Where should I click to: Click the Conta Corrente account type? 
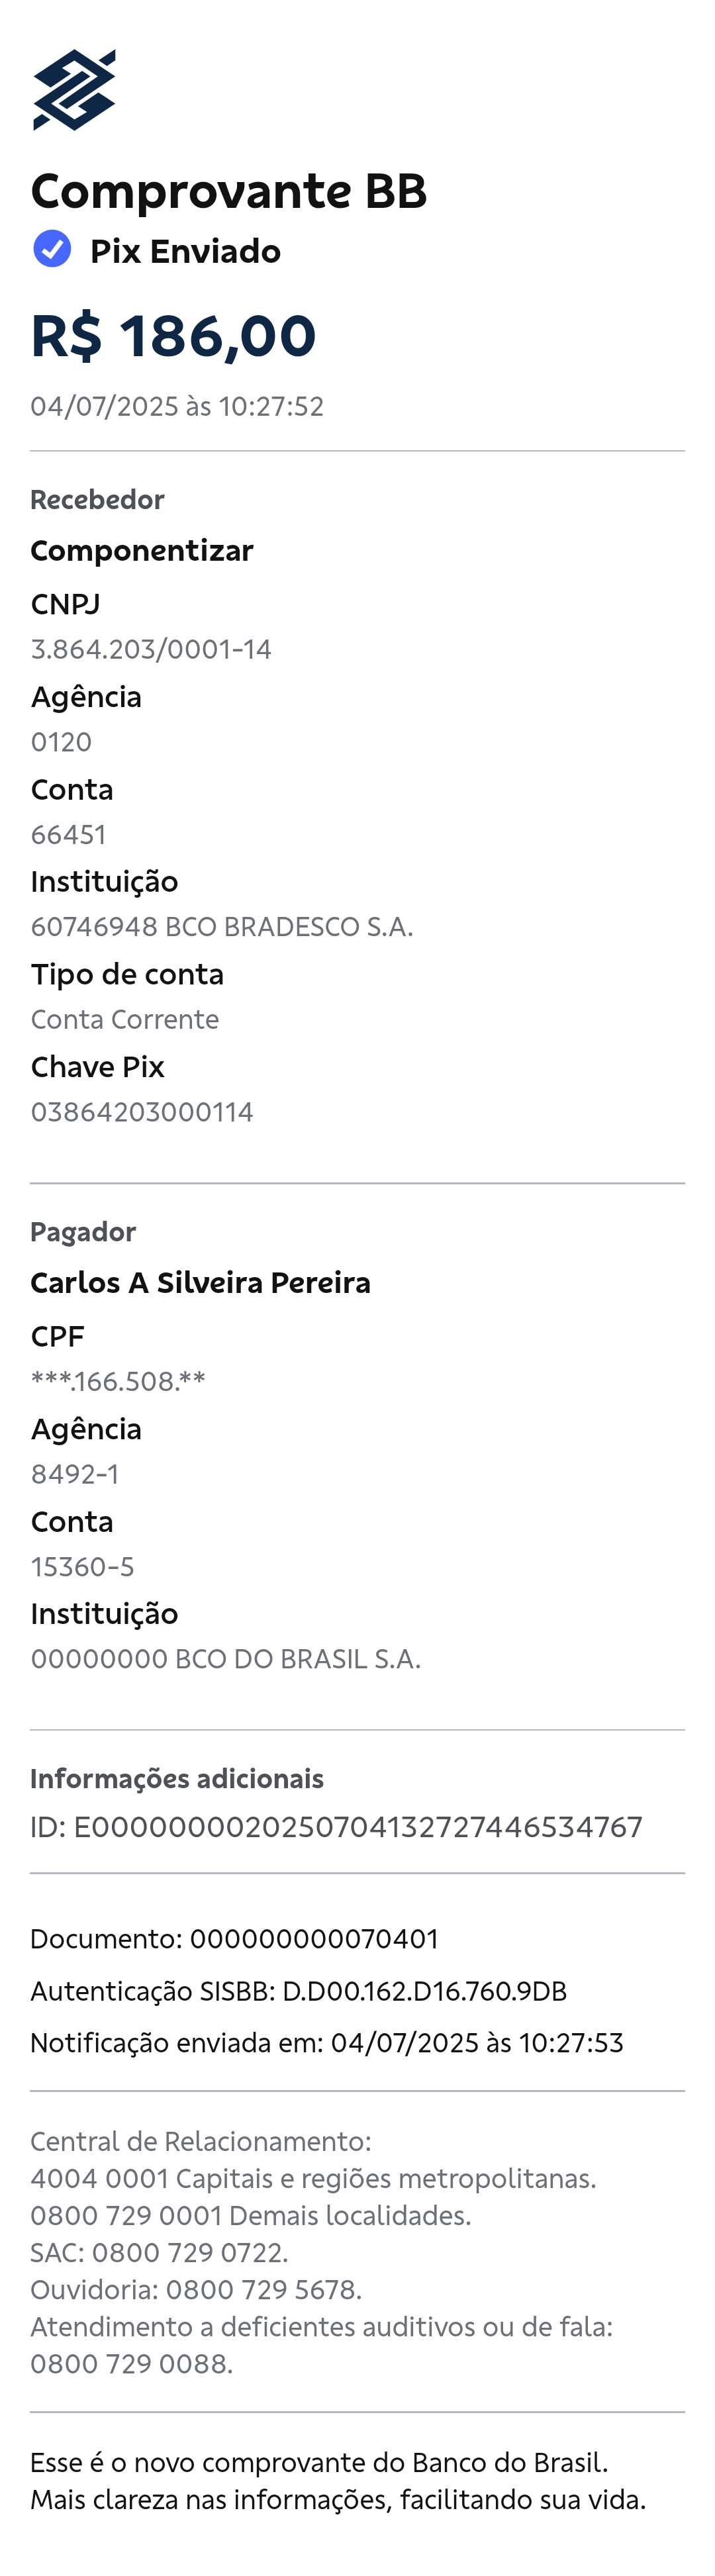pyautogui.click(x=125, y=1019)
